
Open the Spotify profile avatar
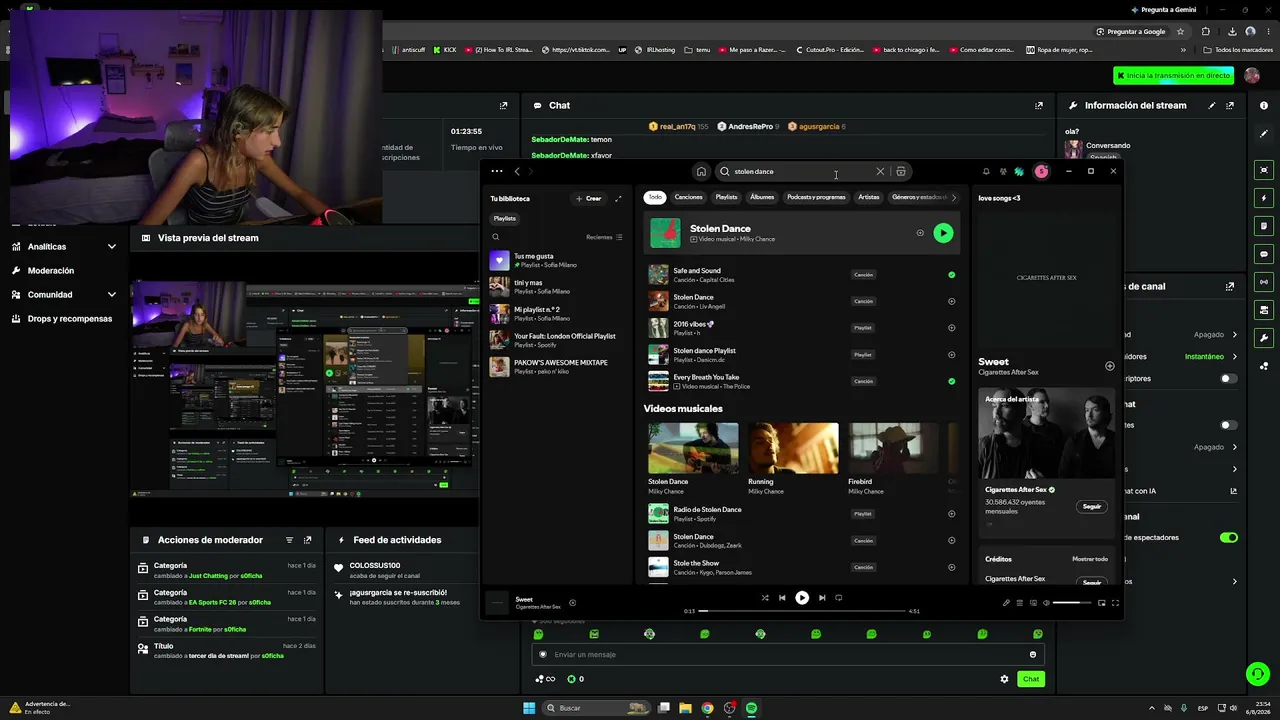[1041, 171]
